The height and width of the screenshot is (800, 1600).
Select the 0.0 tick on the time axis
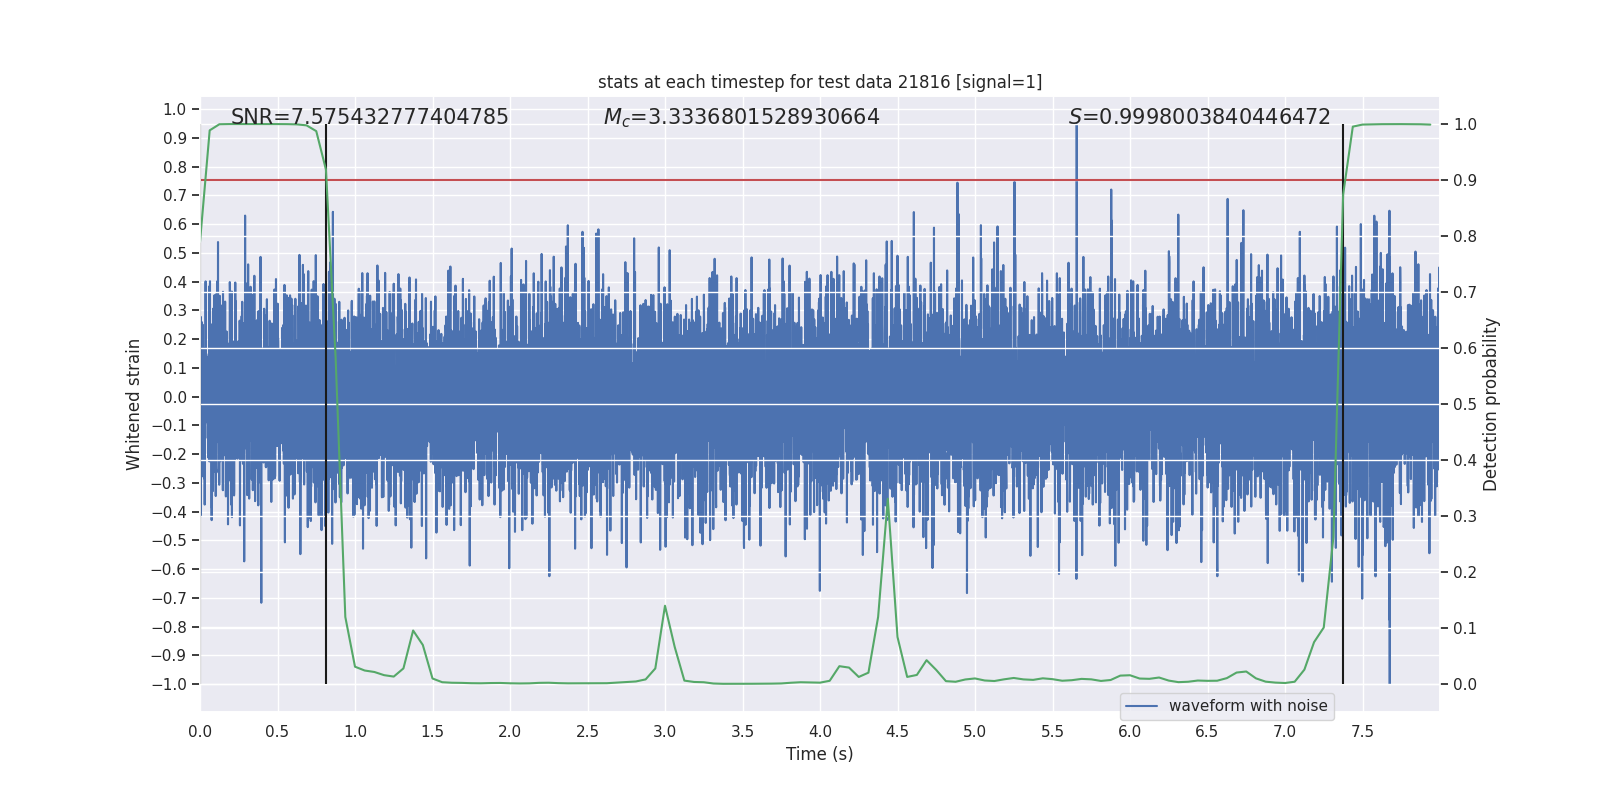coord(200,731)
